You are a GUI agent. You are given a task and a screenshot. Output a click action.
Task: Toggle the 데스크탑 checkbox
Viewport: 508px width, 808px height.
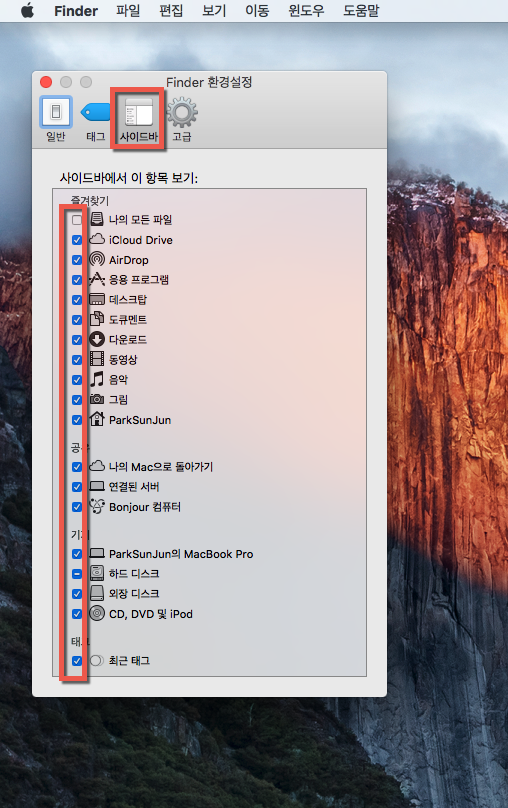pyautogui.click(x=77, y=300)
